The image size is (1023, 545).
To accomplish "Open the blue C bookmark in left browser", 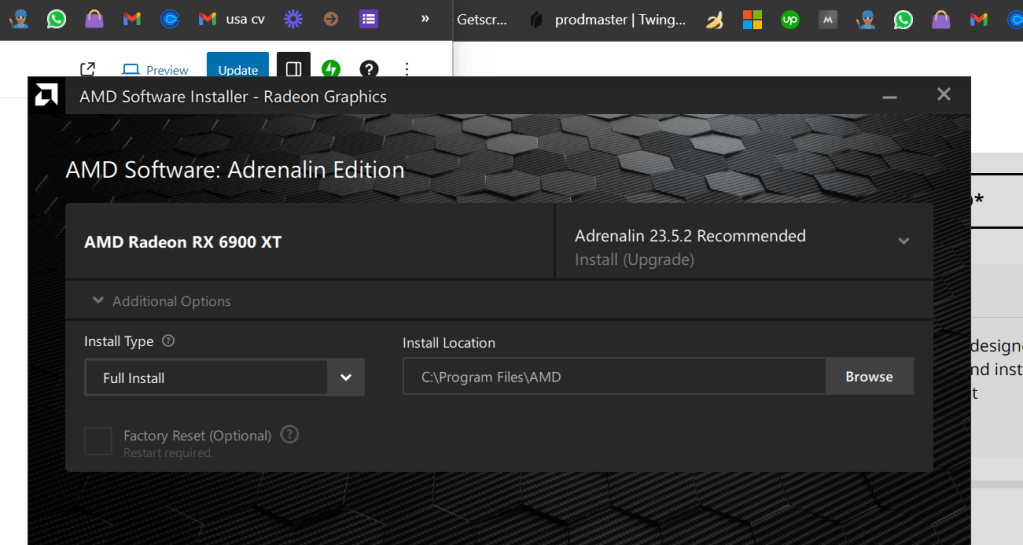I will pyautogui.click(x=170, y=19).
